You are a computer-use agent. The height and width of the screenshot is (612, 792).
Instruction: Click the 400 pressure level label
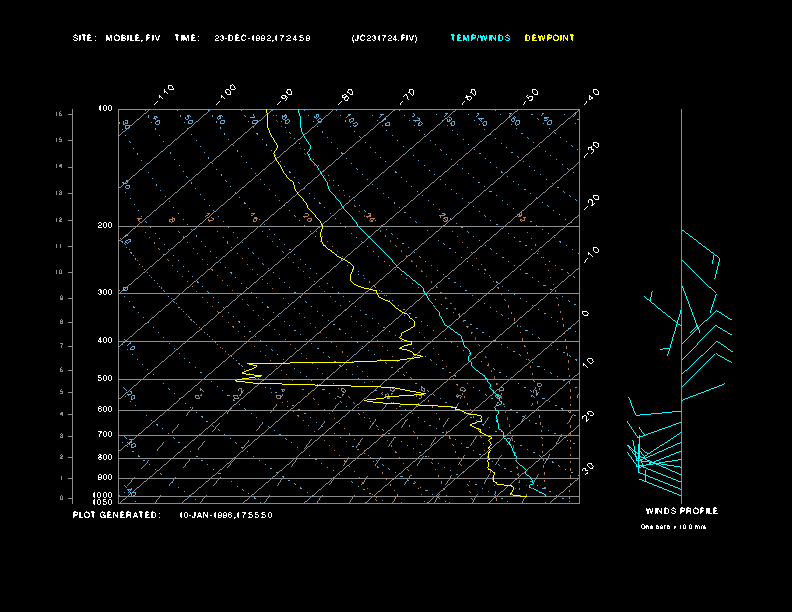[105, 340]
